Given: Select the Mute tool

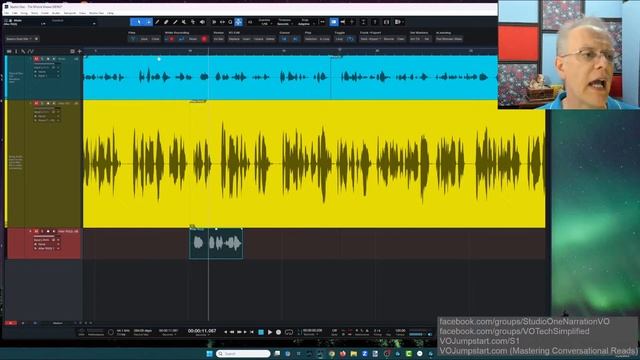Looking at the screenshot, I should coord(184,22).
